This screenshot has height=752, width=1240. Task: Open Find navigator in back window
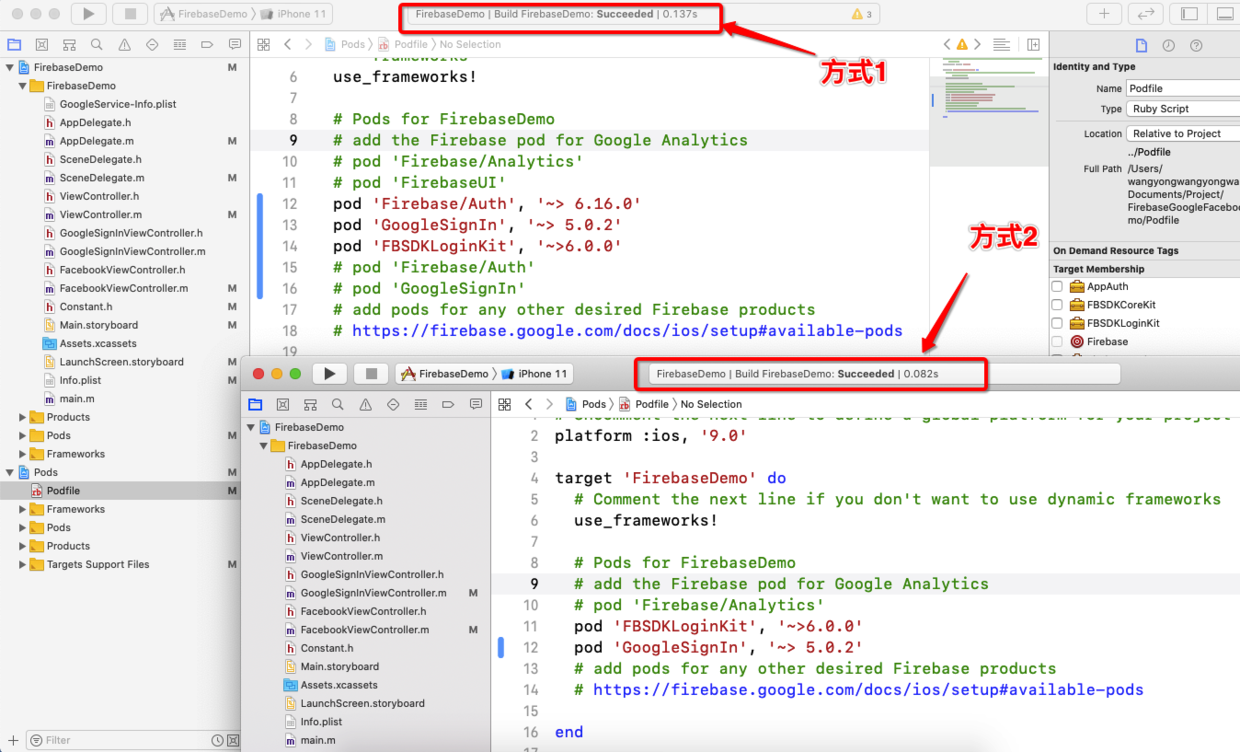point(96,44)
